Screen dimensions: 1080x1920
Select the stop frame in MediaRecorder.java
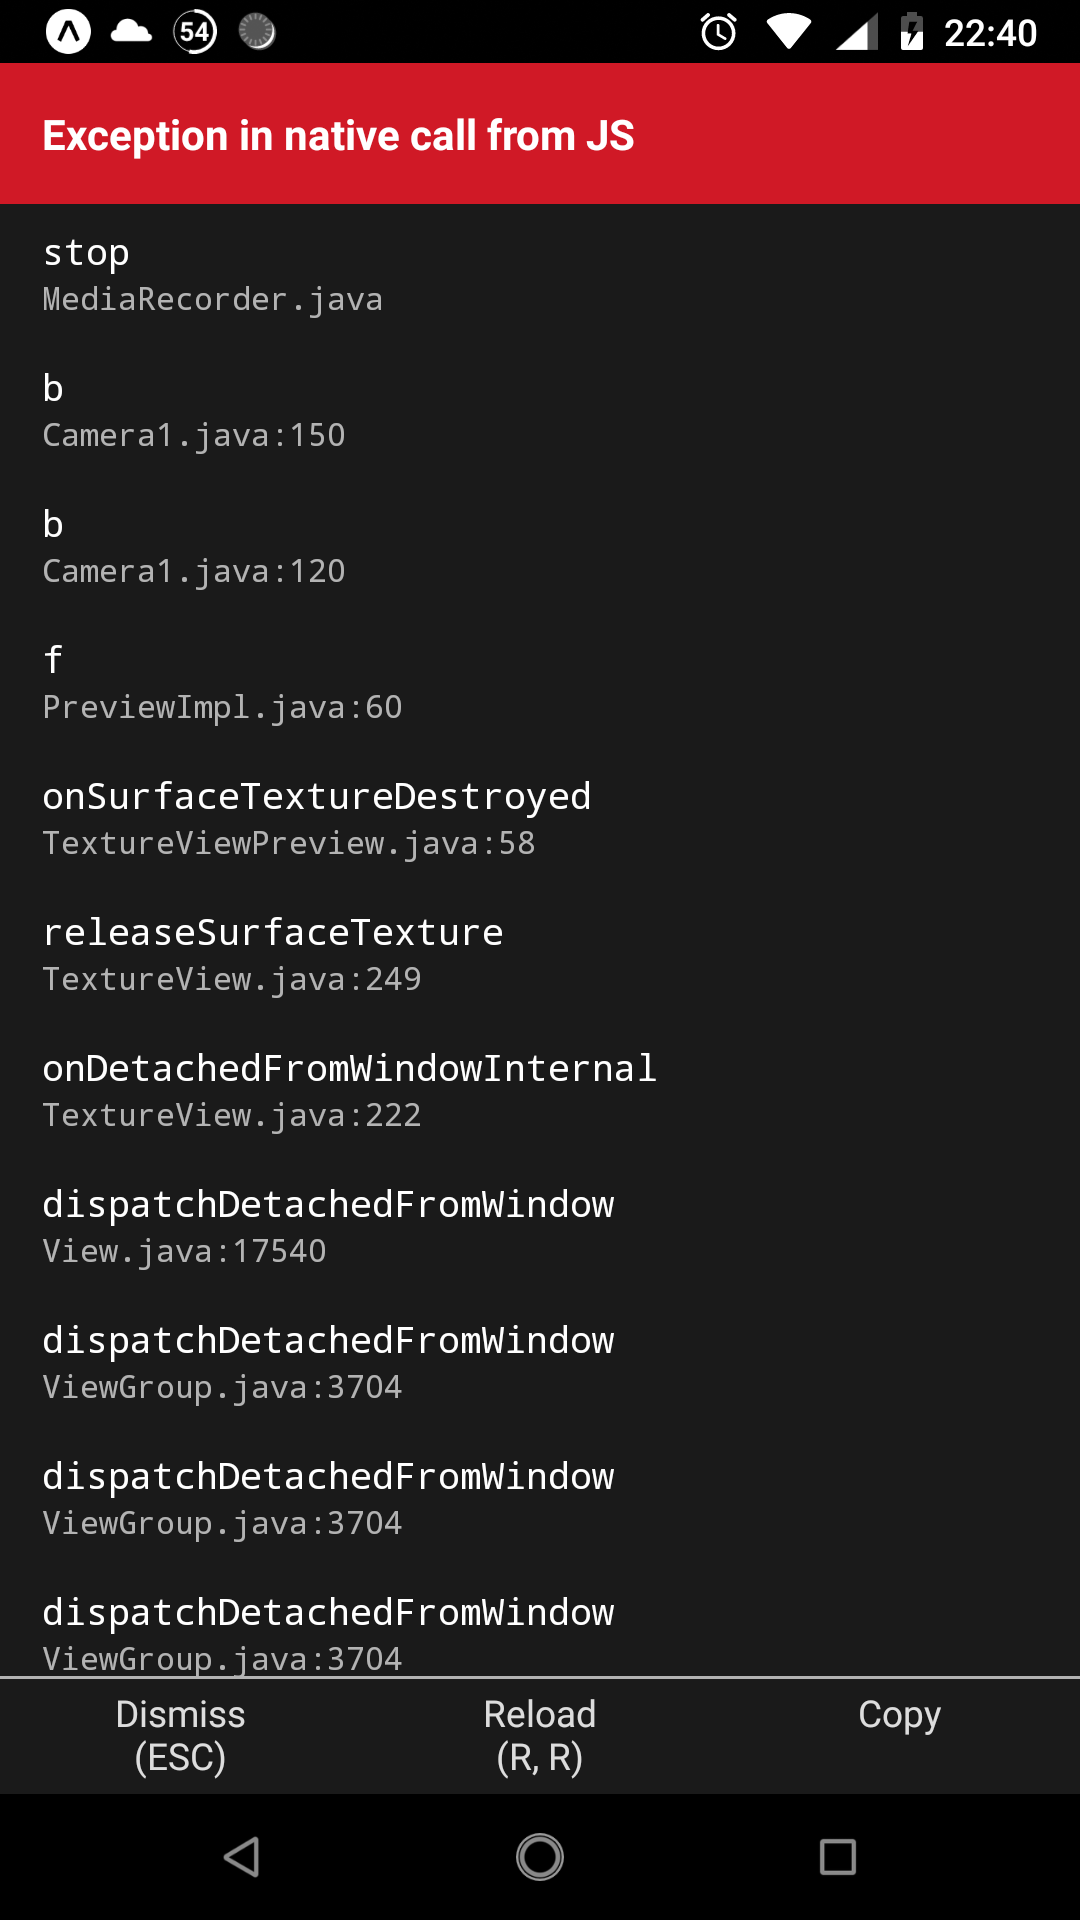coord(212,275)
